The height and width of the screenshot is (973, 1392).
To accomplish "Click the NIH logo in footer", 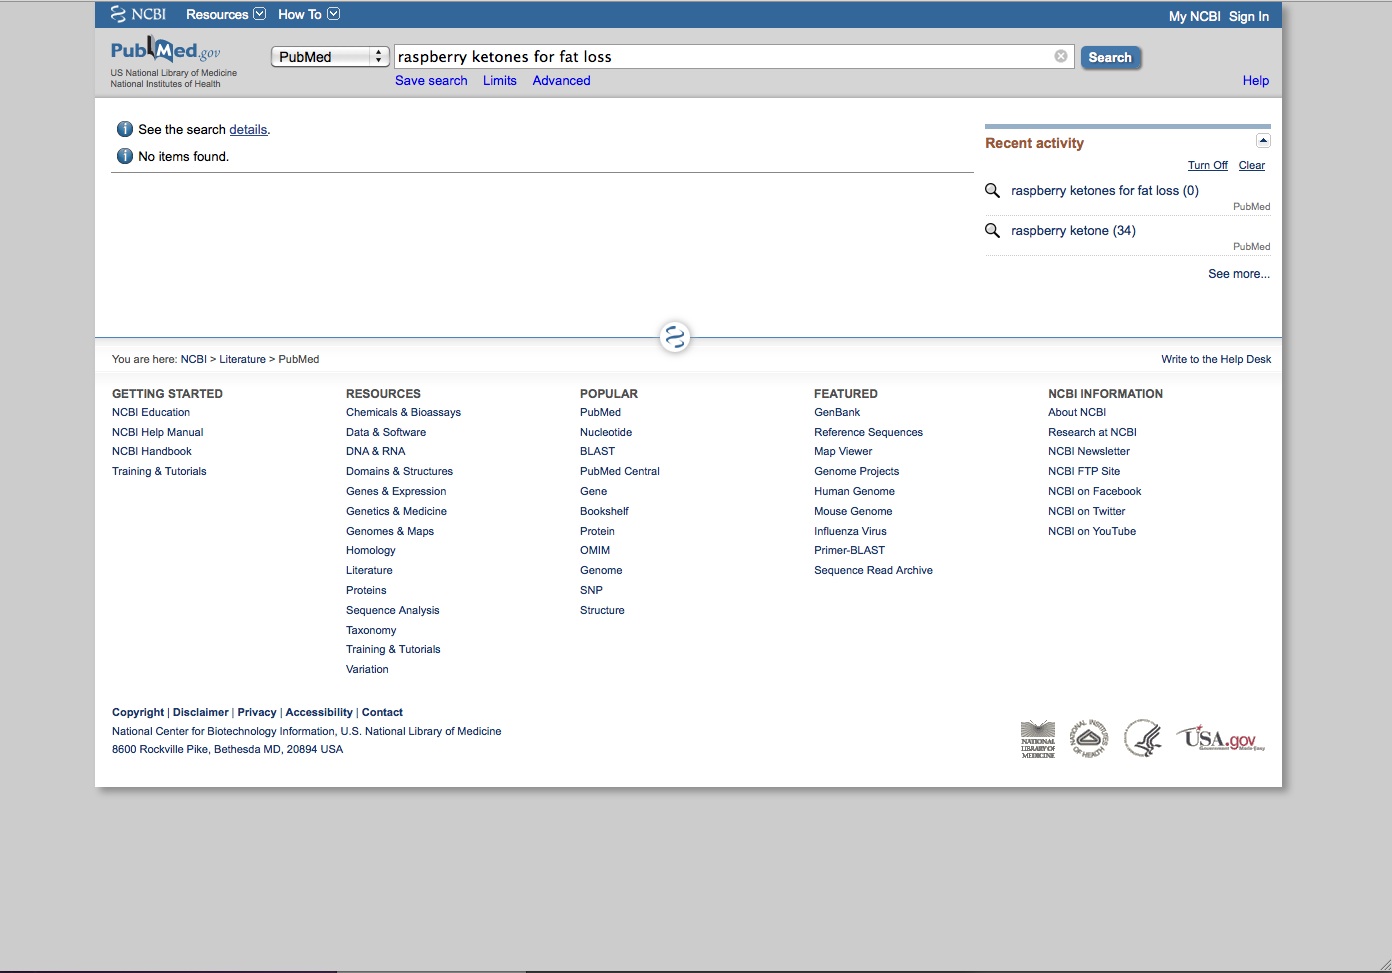I will 1089,739.
